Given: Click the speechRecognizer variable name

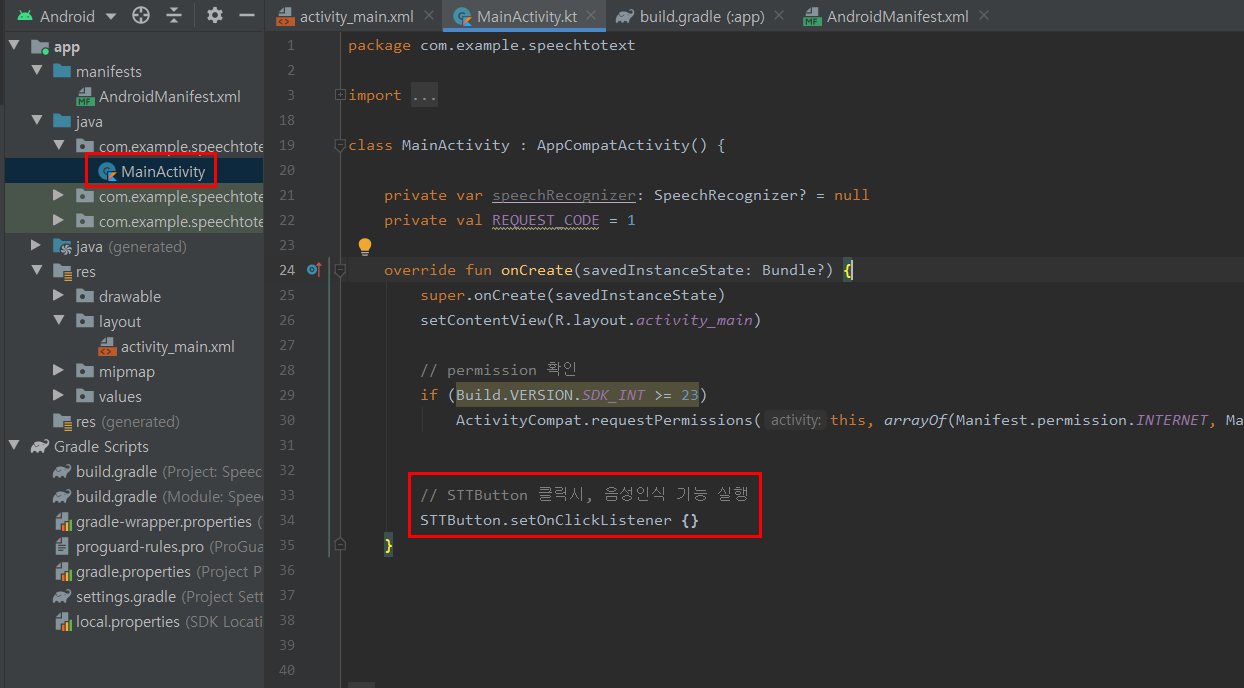Looking at the screenshot, I should click(564, 195).
